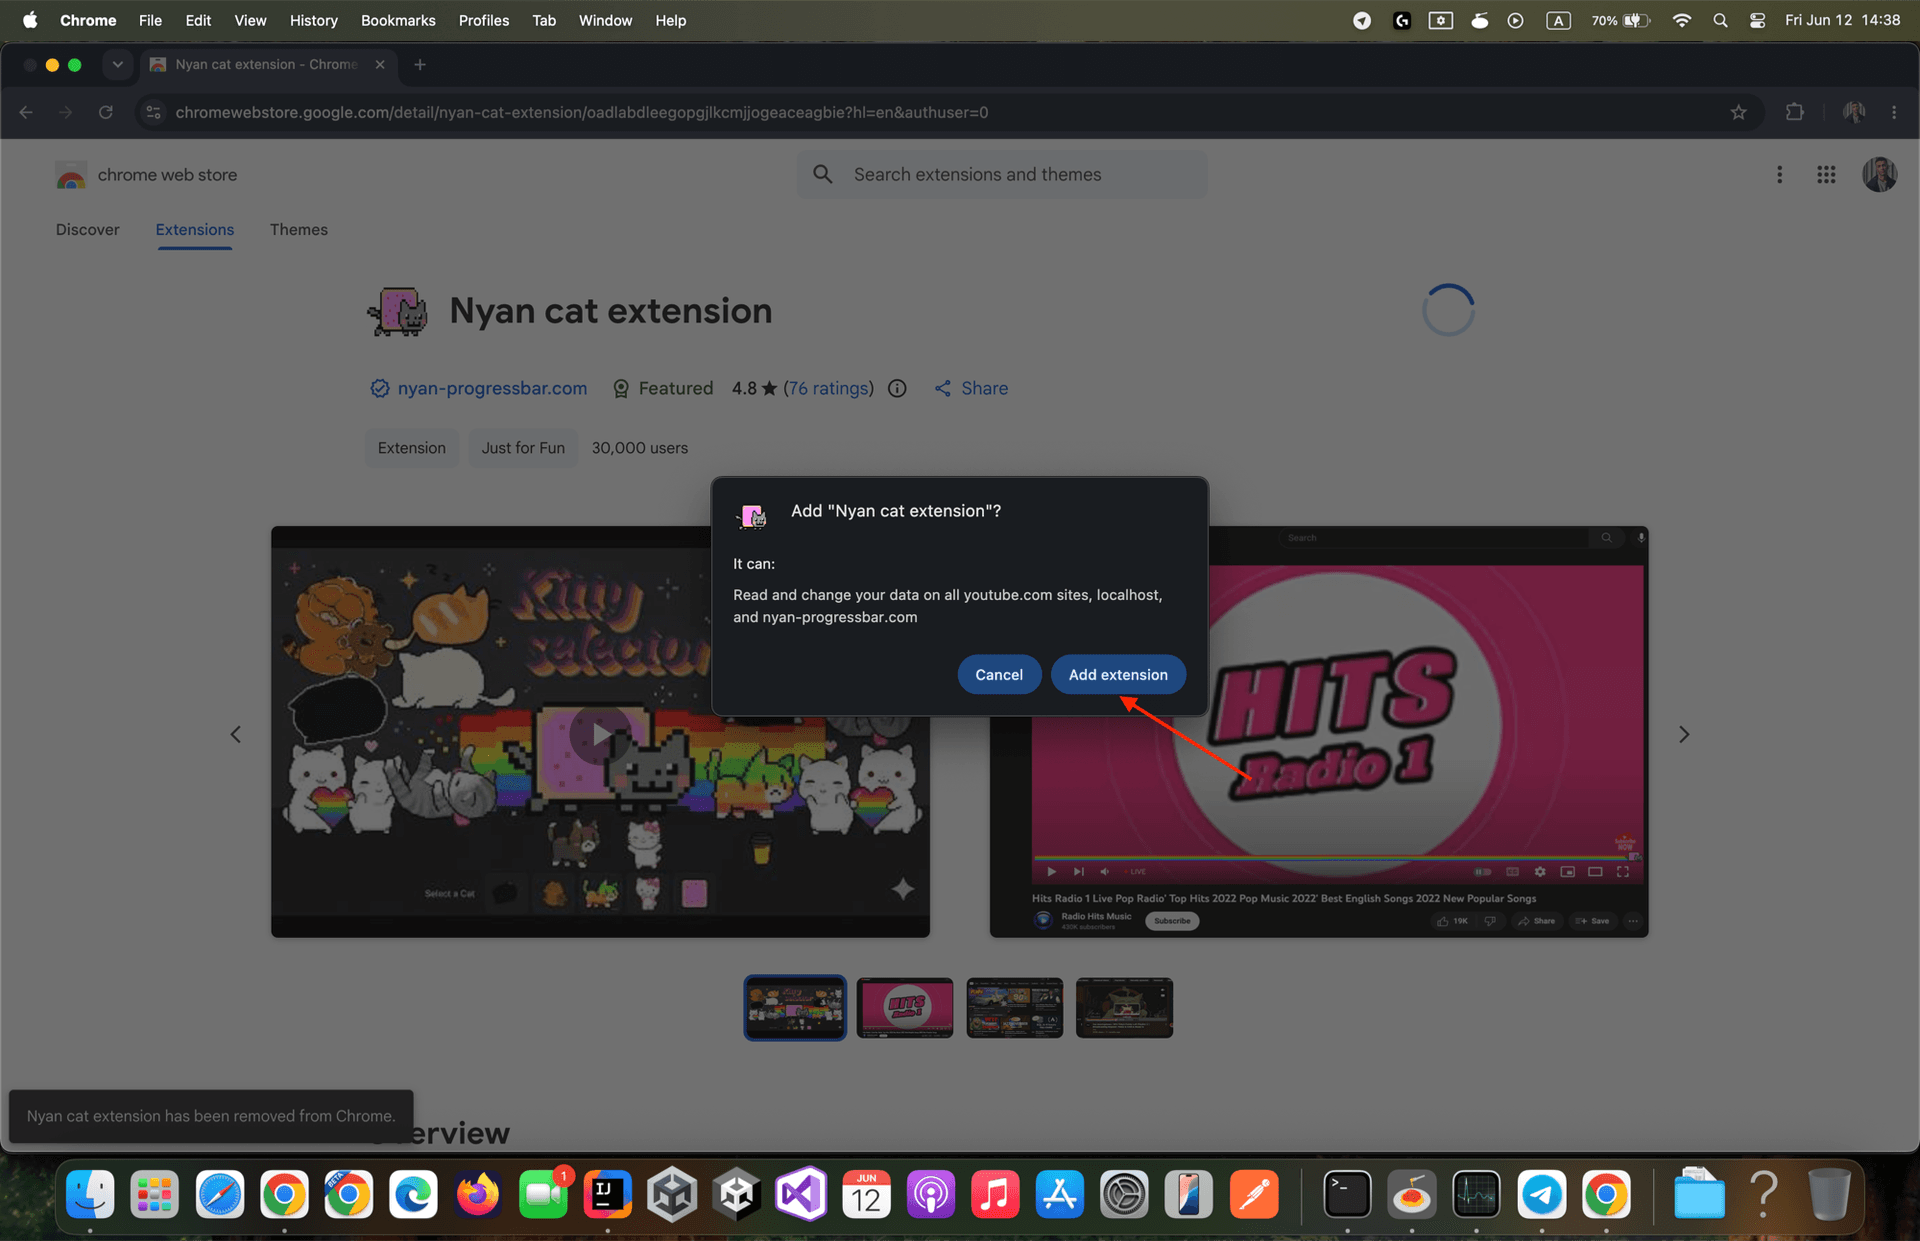Open the Wi-Fi status menu
1920x1241 pixels.
(1682, 20)
